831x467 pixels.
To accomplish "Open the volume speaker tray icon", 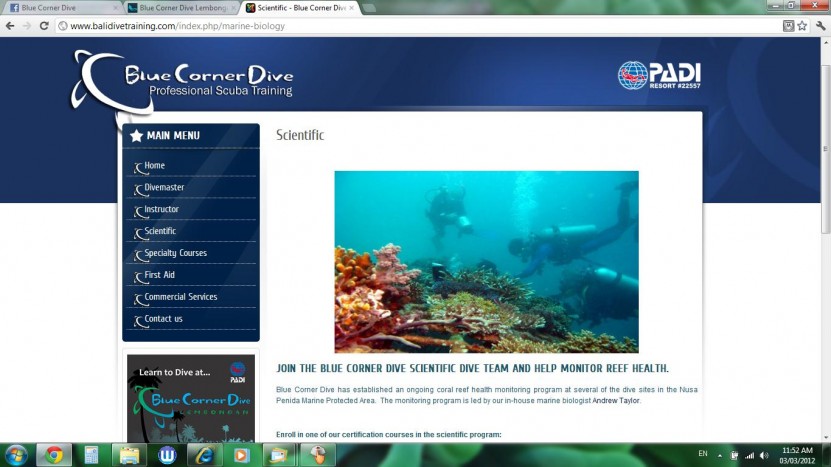I will 764,455.
